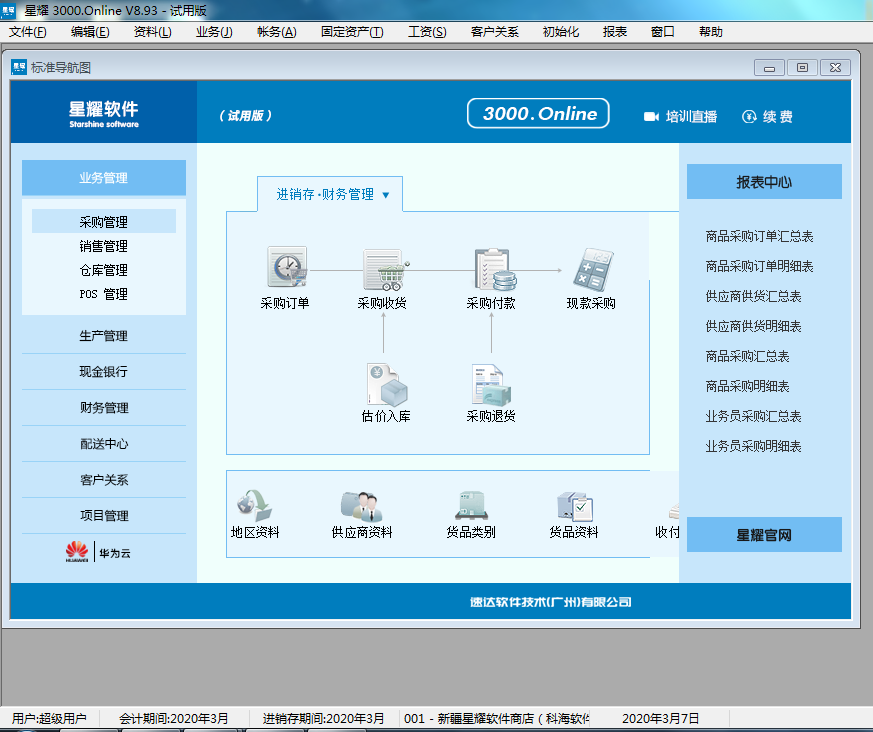The width and height of the screenshot is (873, 732).
Task: Select 仓库管理 in the sidebar
Action: point(104,270)
